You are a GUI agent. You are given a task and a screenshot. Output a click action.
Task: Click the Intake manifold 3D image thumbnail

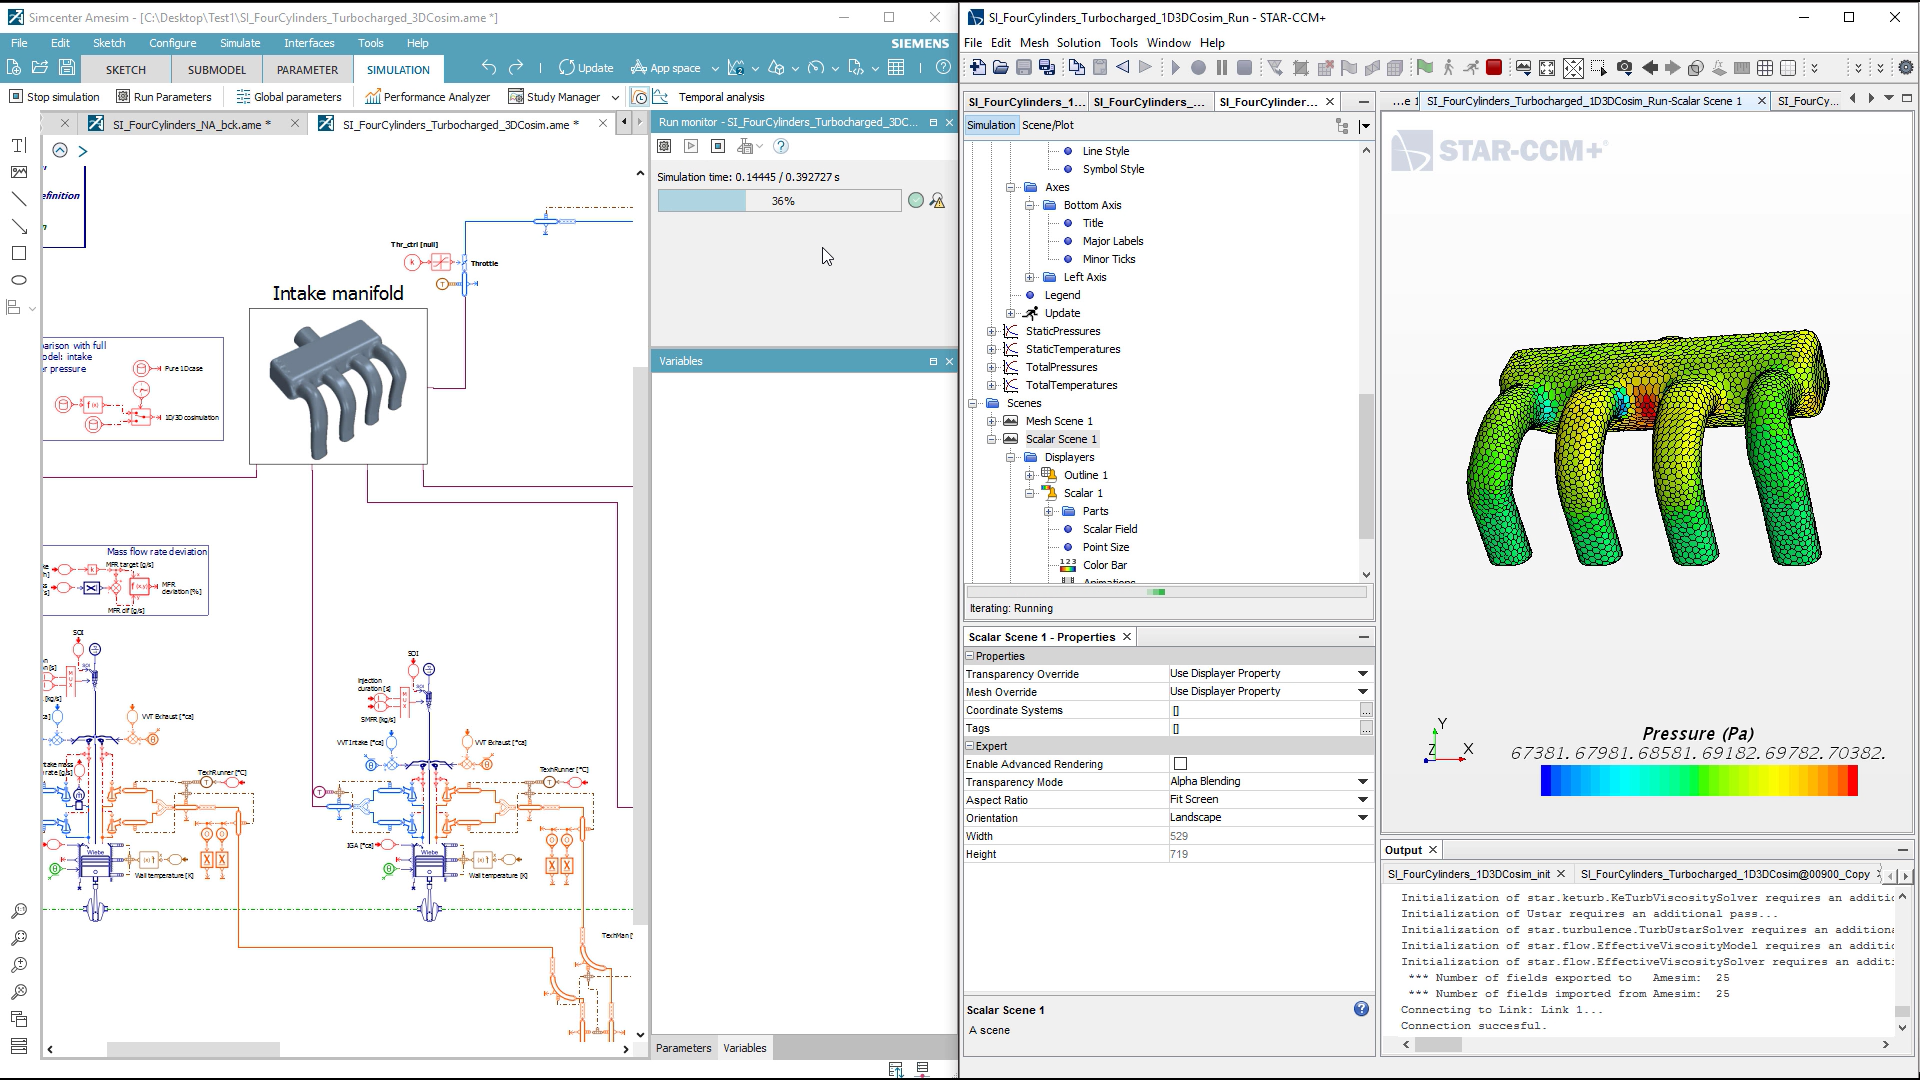pyautogui.click(x=338, y=387)
